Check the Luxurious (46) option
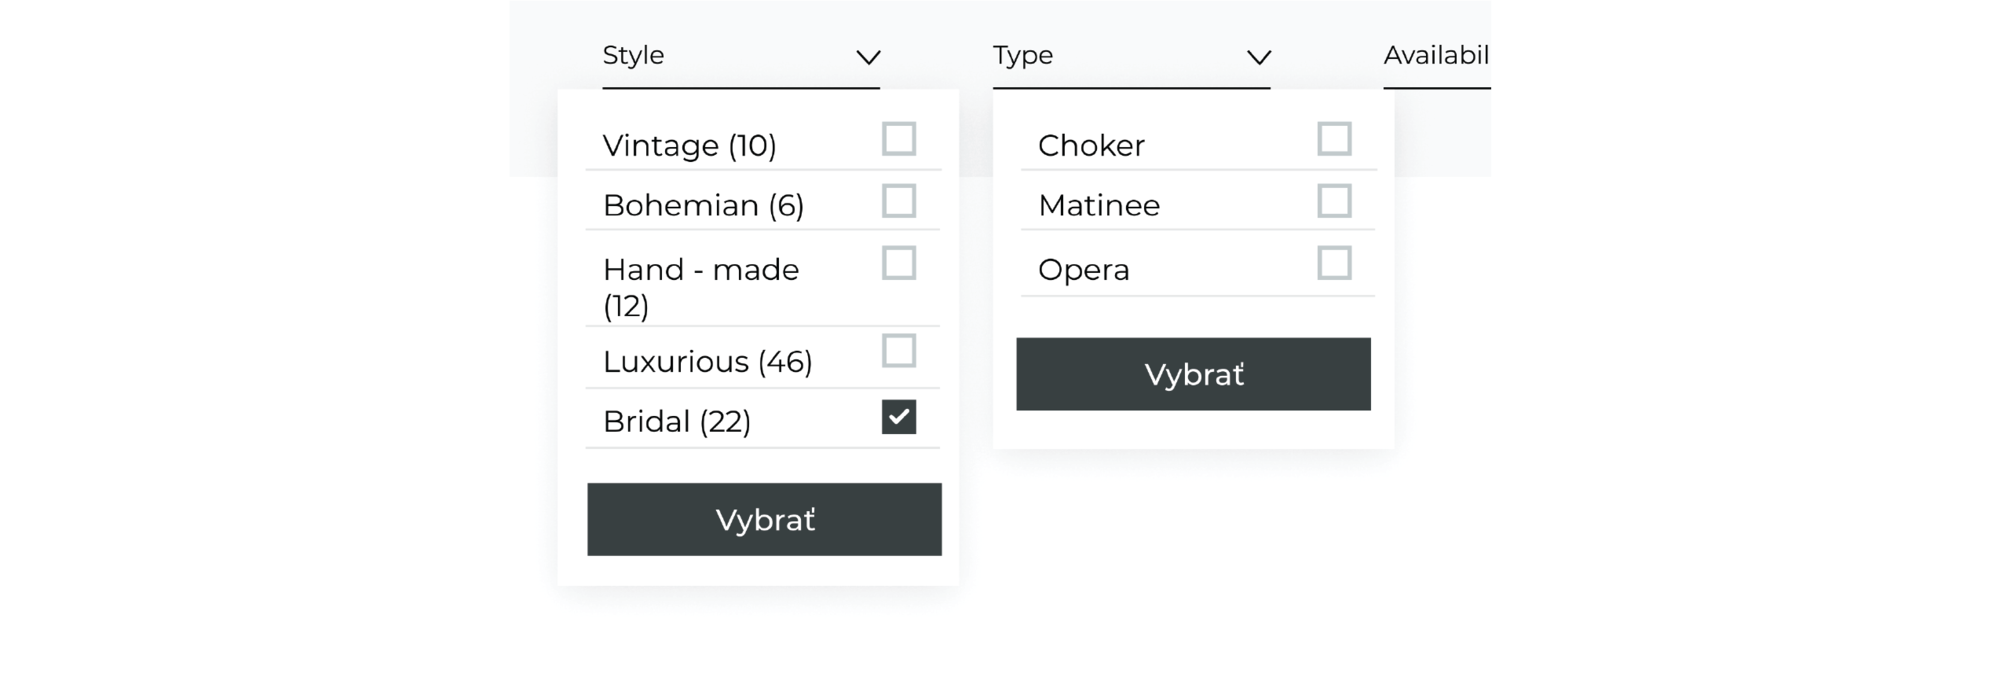 click(898, 352)
